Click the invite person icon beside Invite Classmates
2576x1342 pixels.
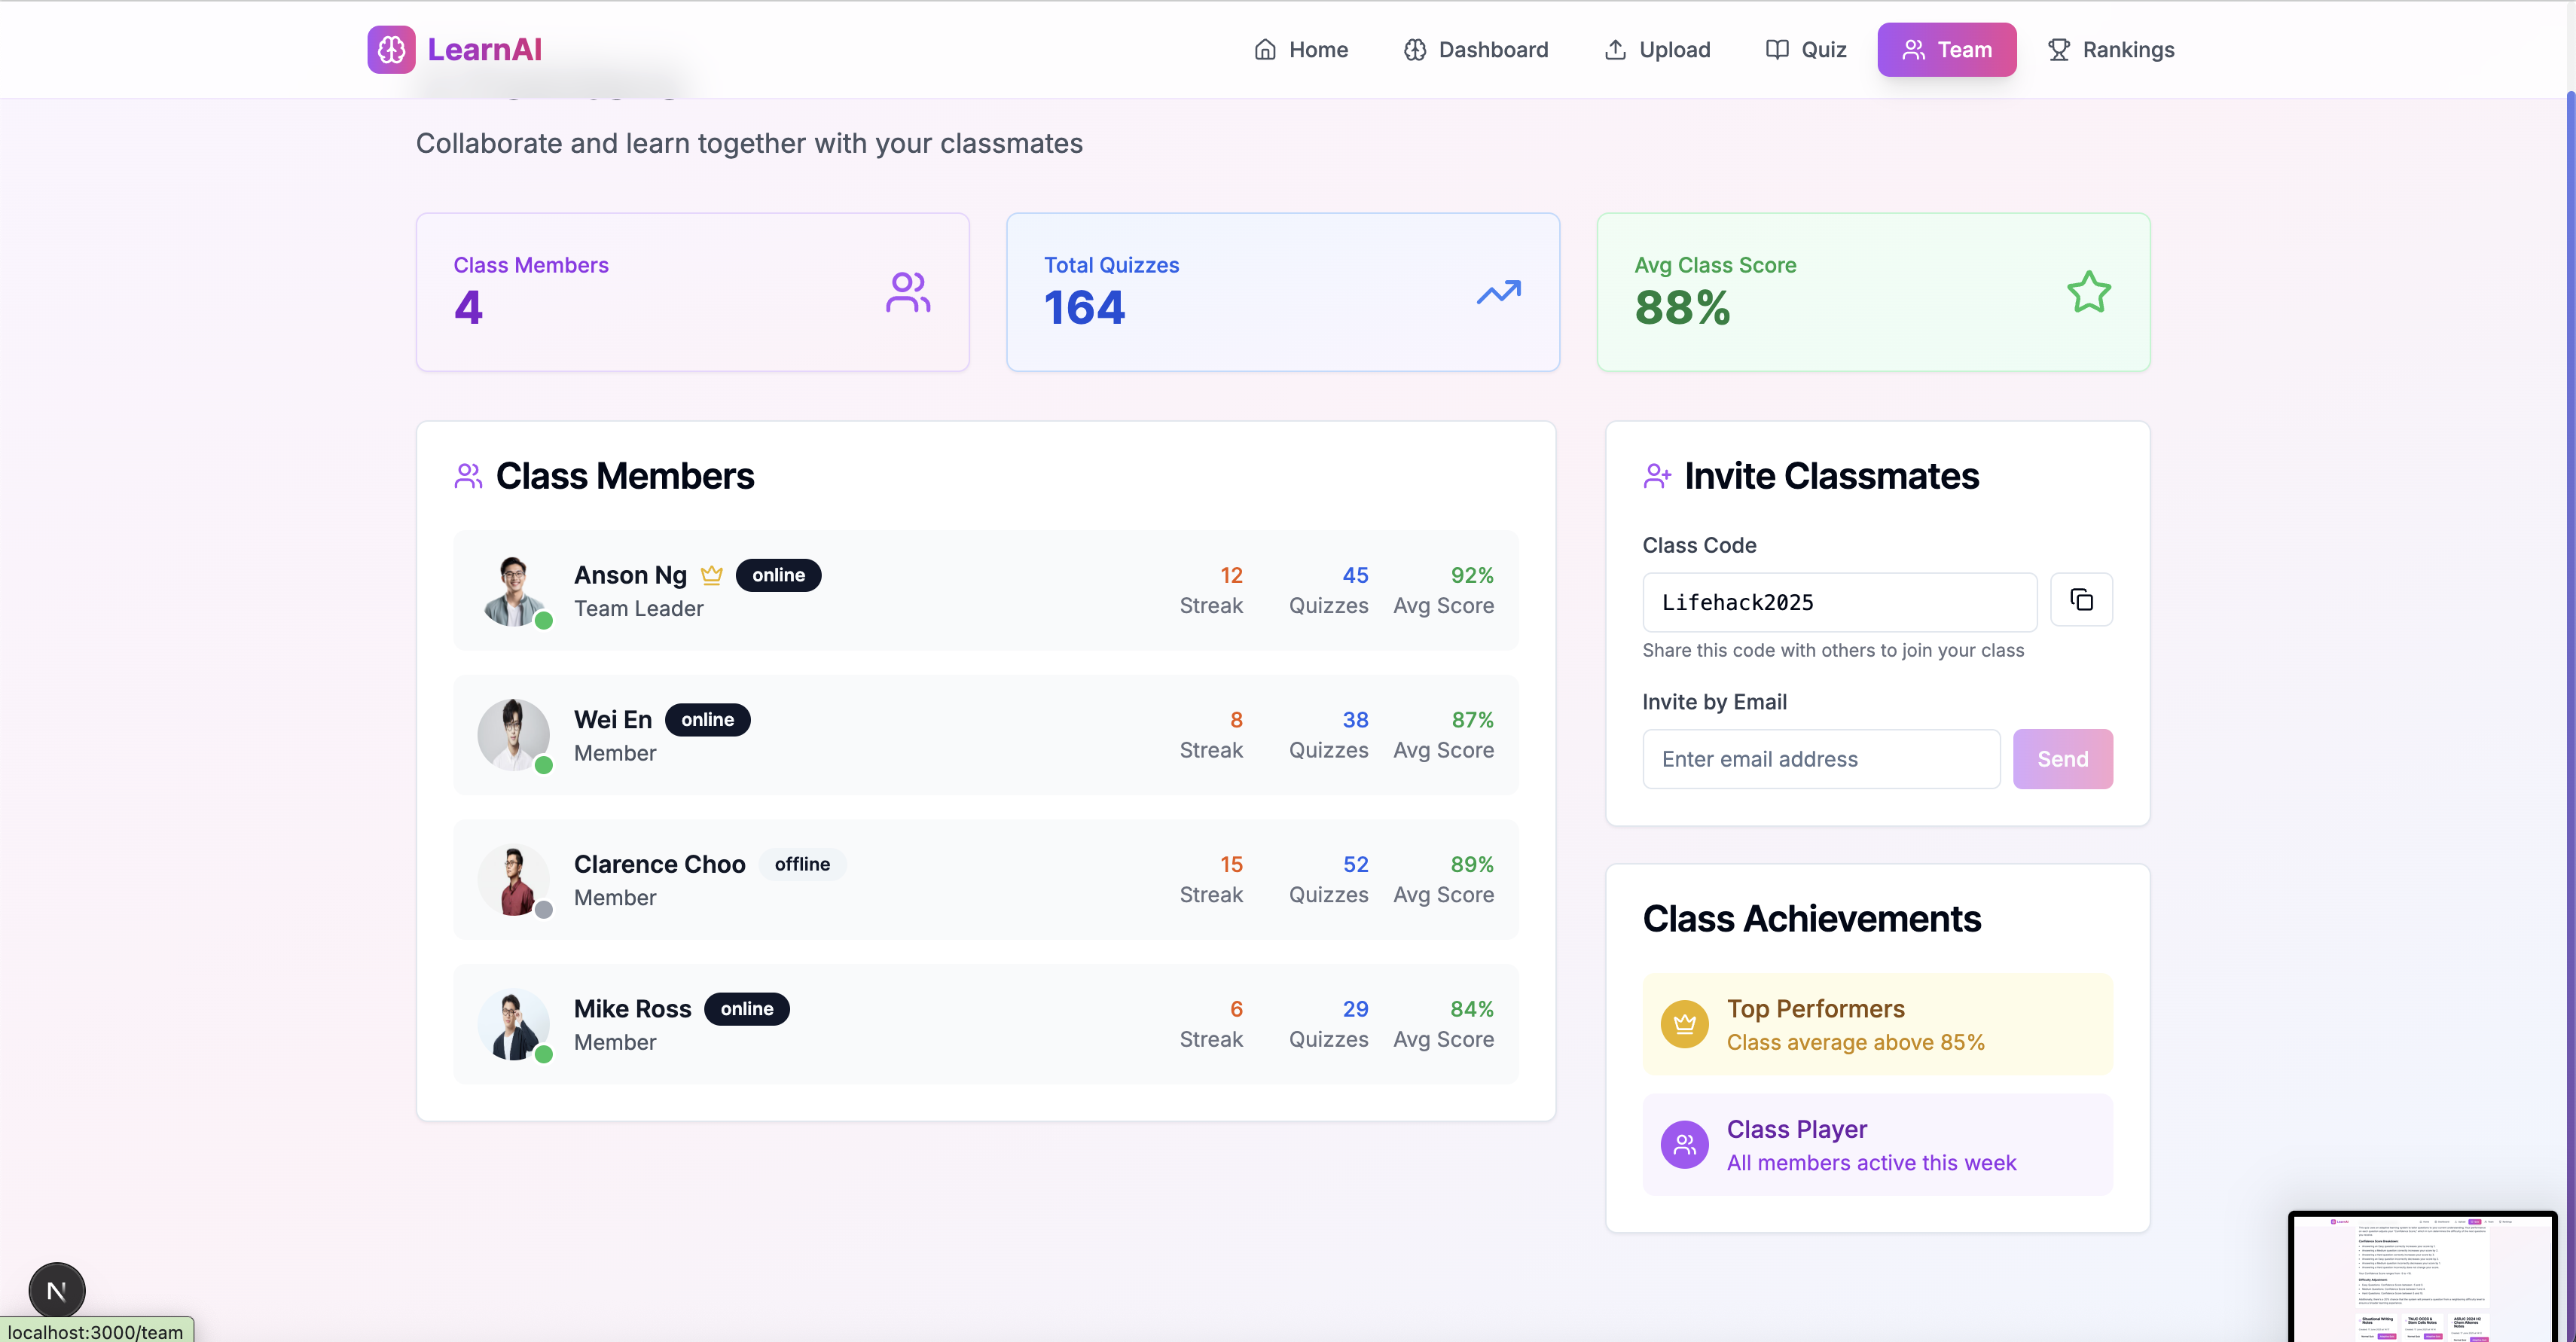click(x=1657, y=476)
